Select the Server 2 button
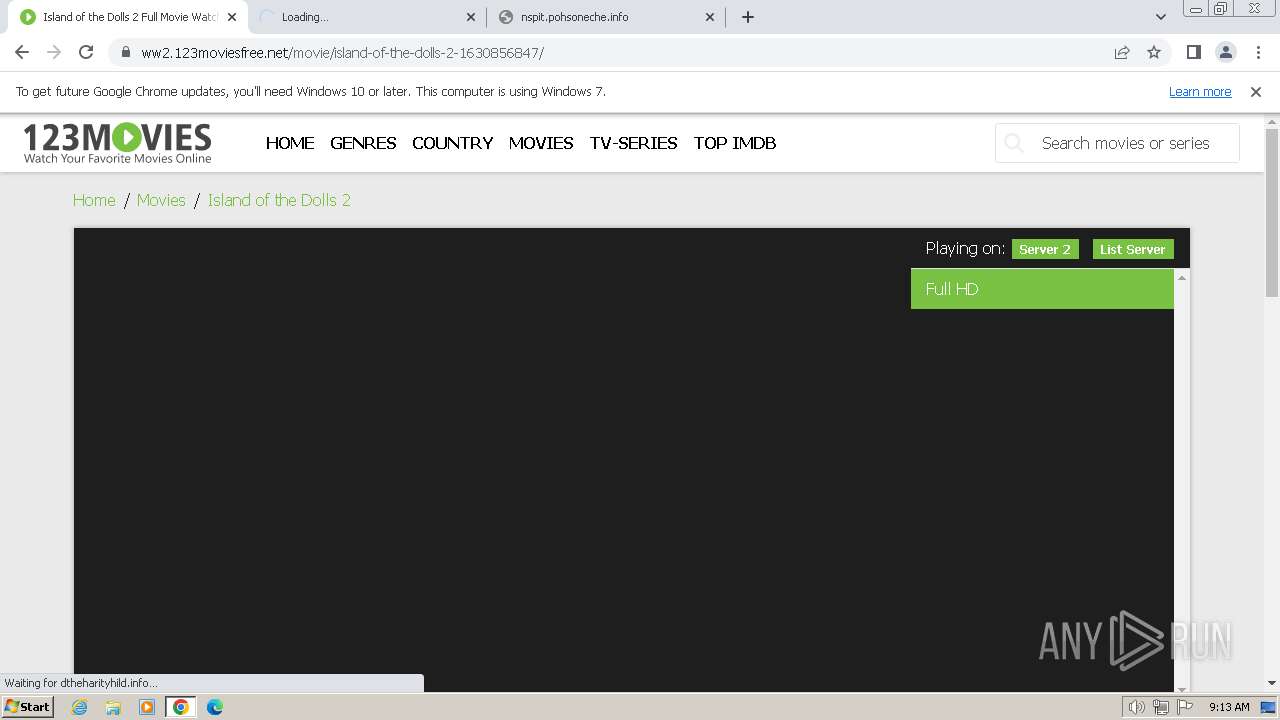The height and width of the screenshot is (720, 1280). pyautogui.click(x=1045, y=249)
